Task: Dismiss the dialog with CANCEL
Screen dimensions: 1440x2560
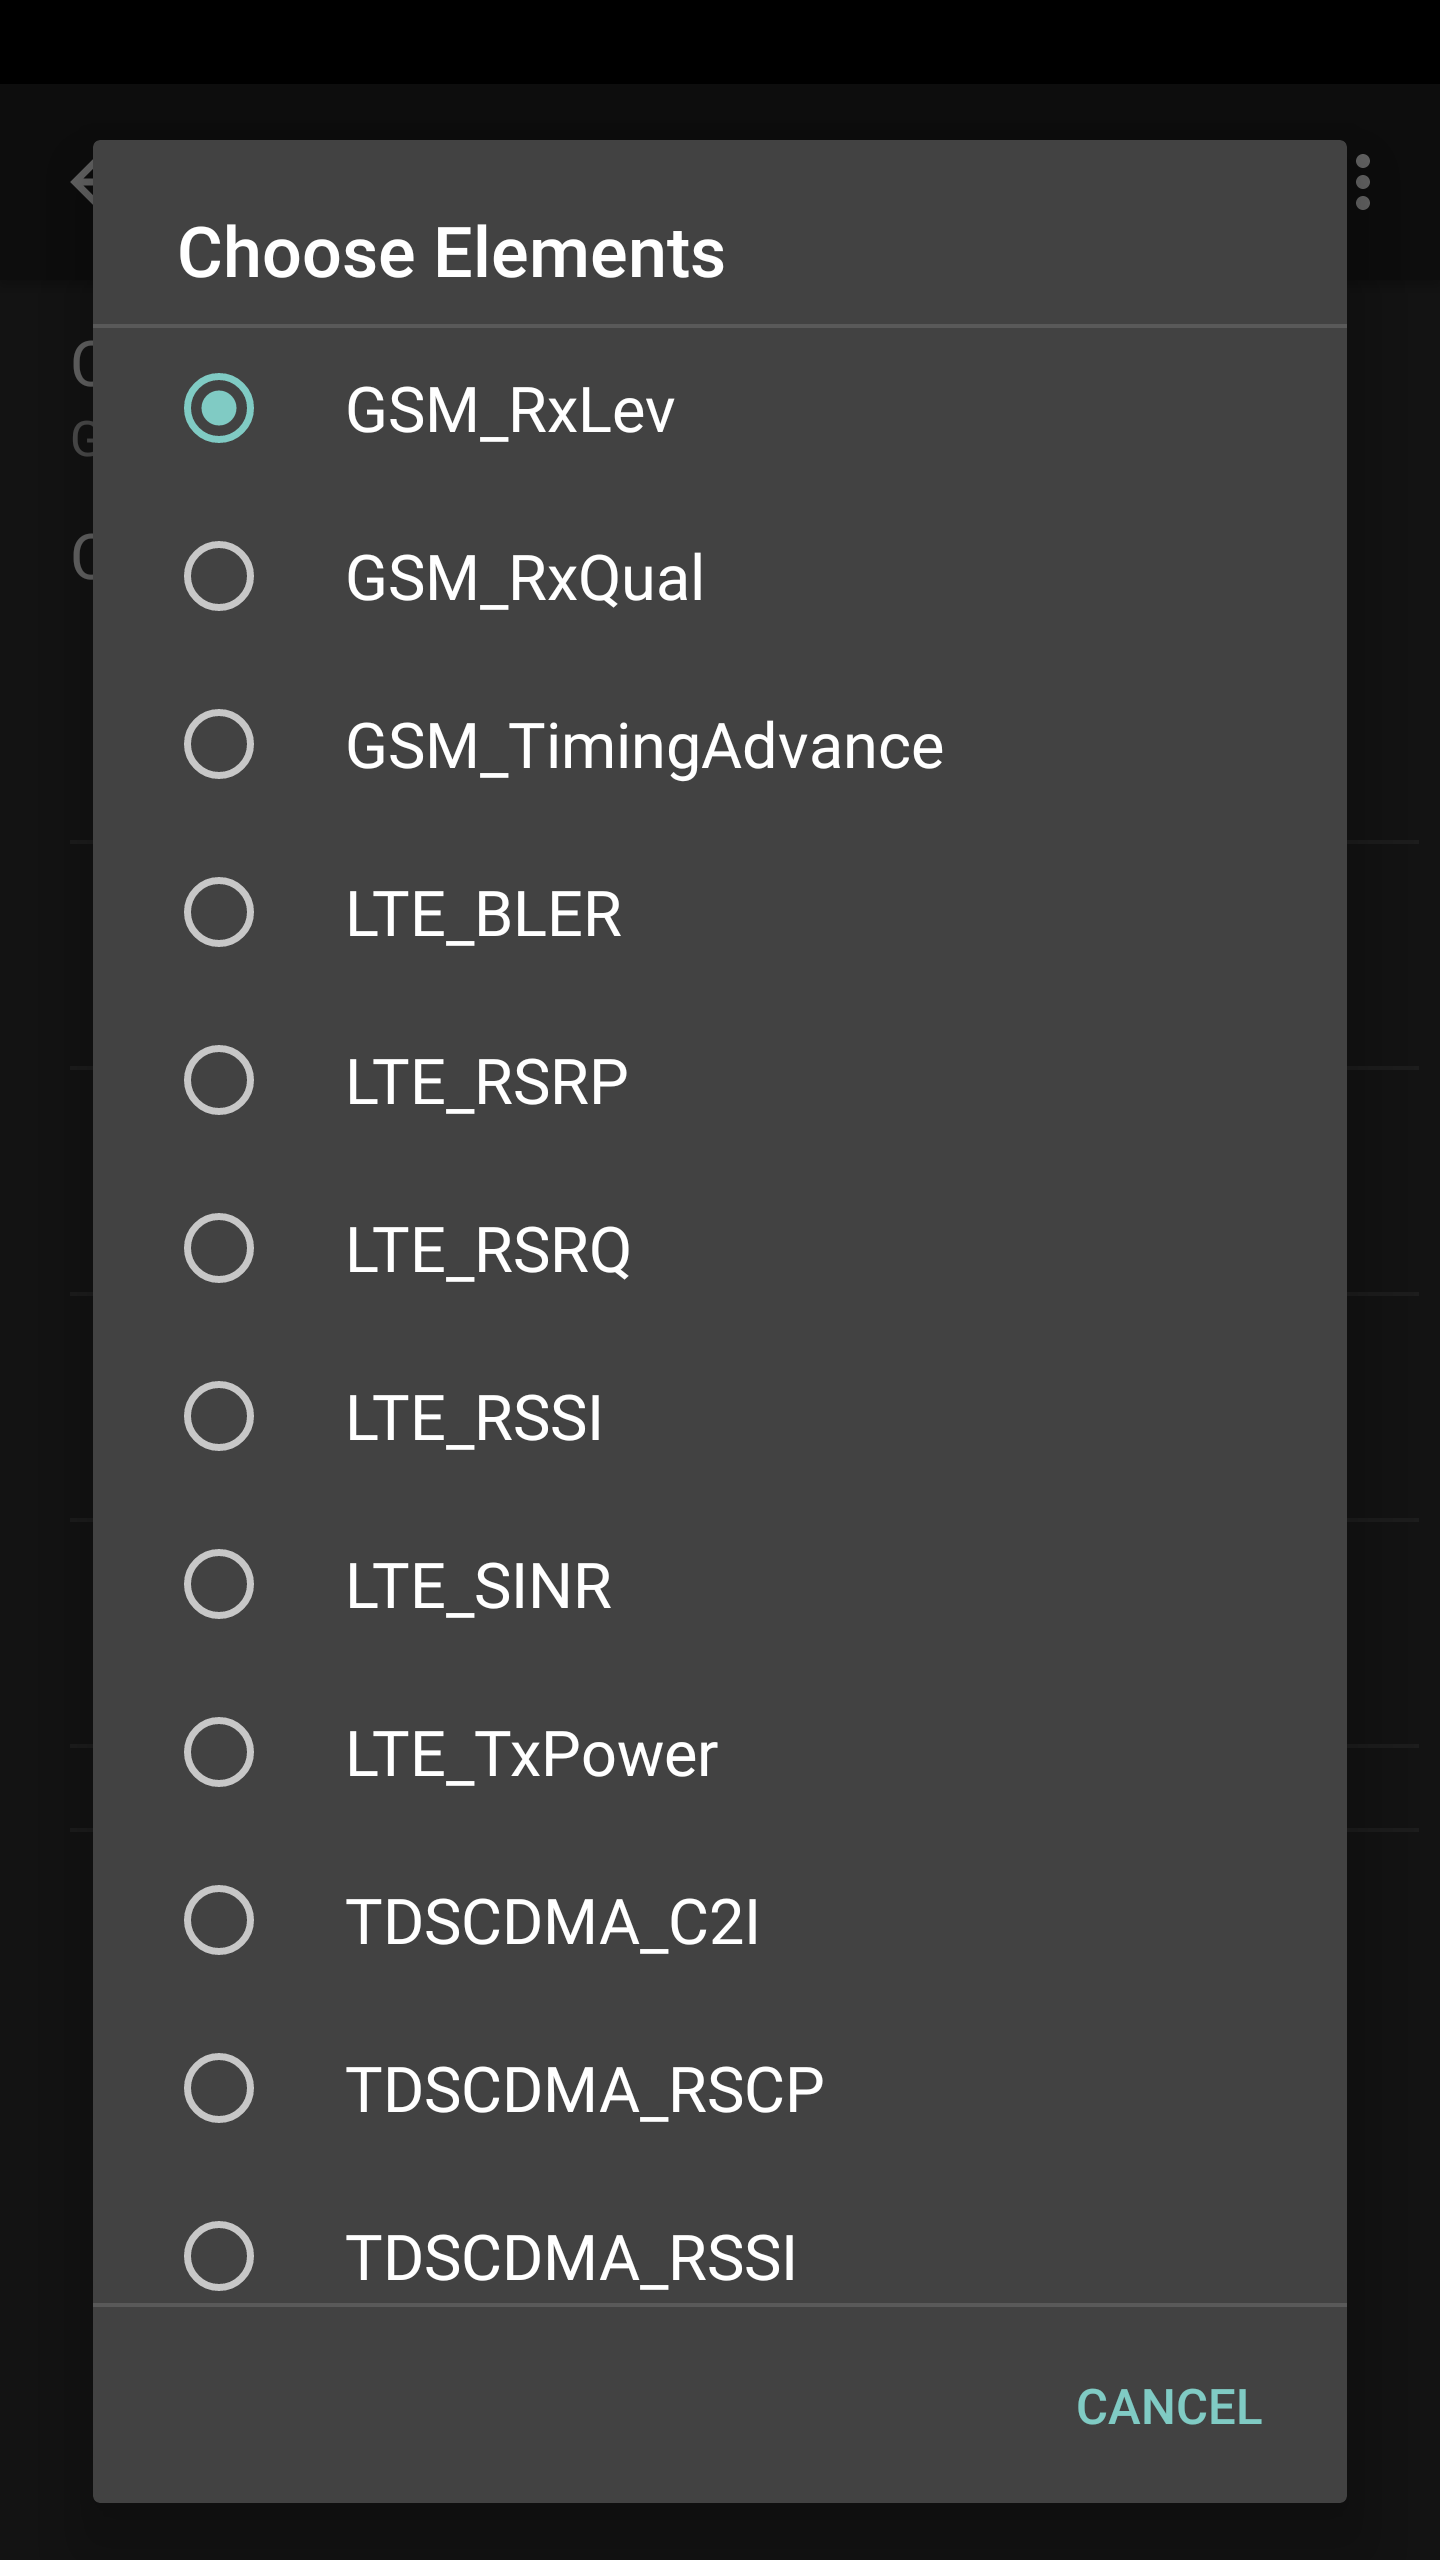Action: [x=1169, y=2407]
